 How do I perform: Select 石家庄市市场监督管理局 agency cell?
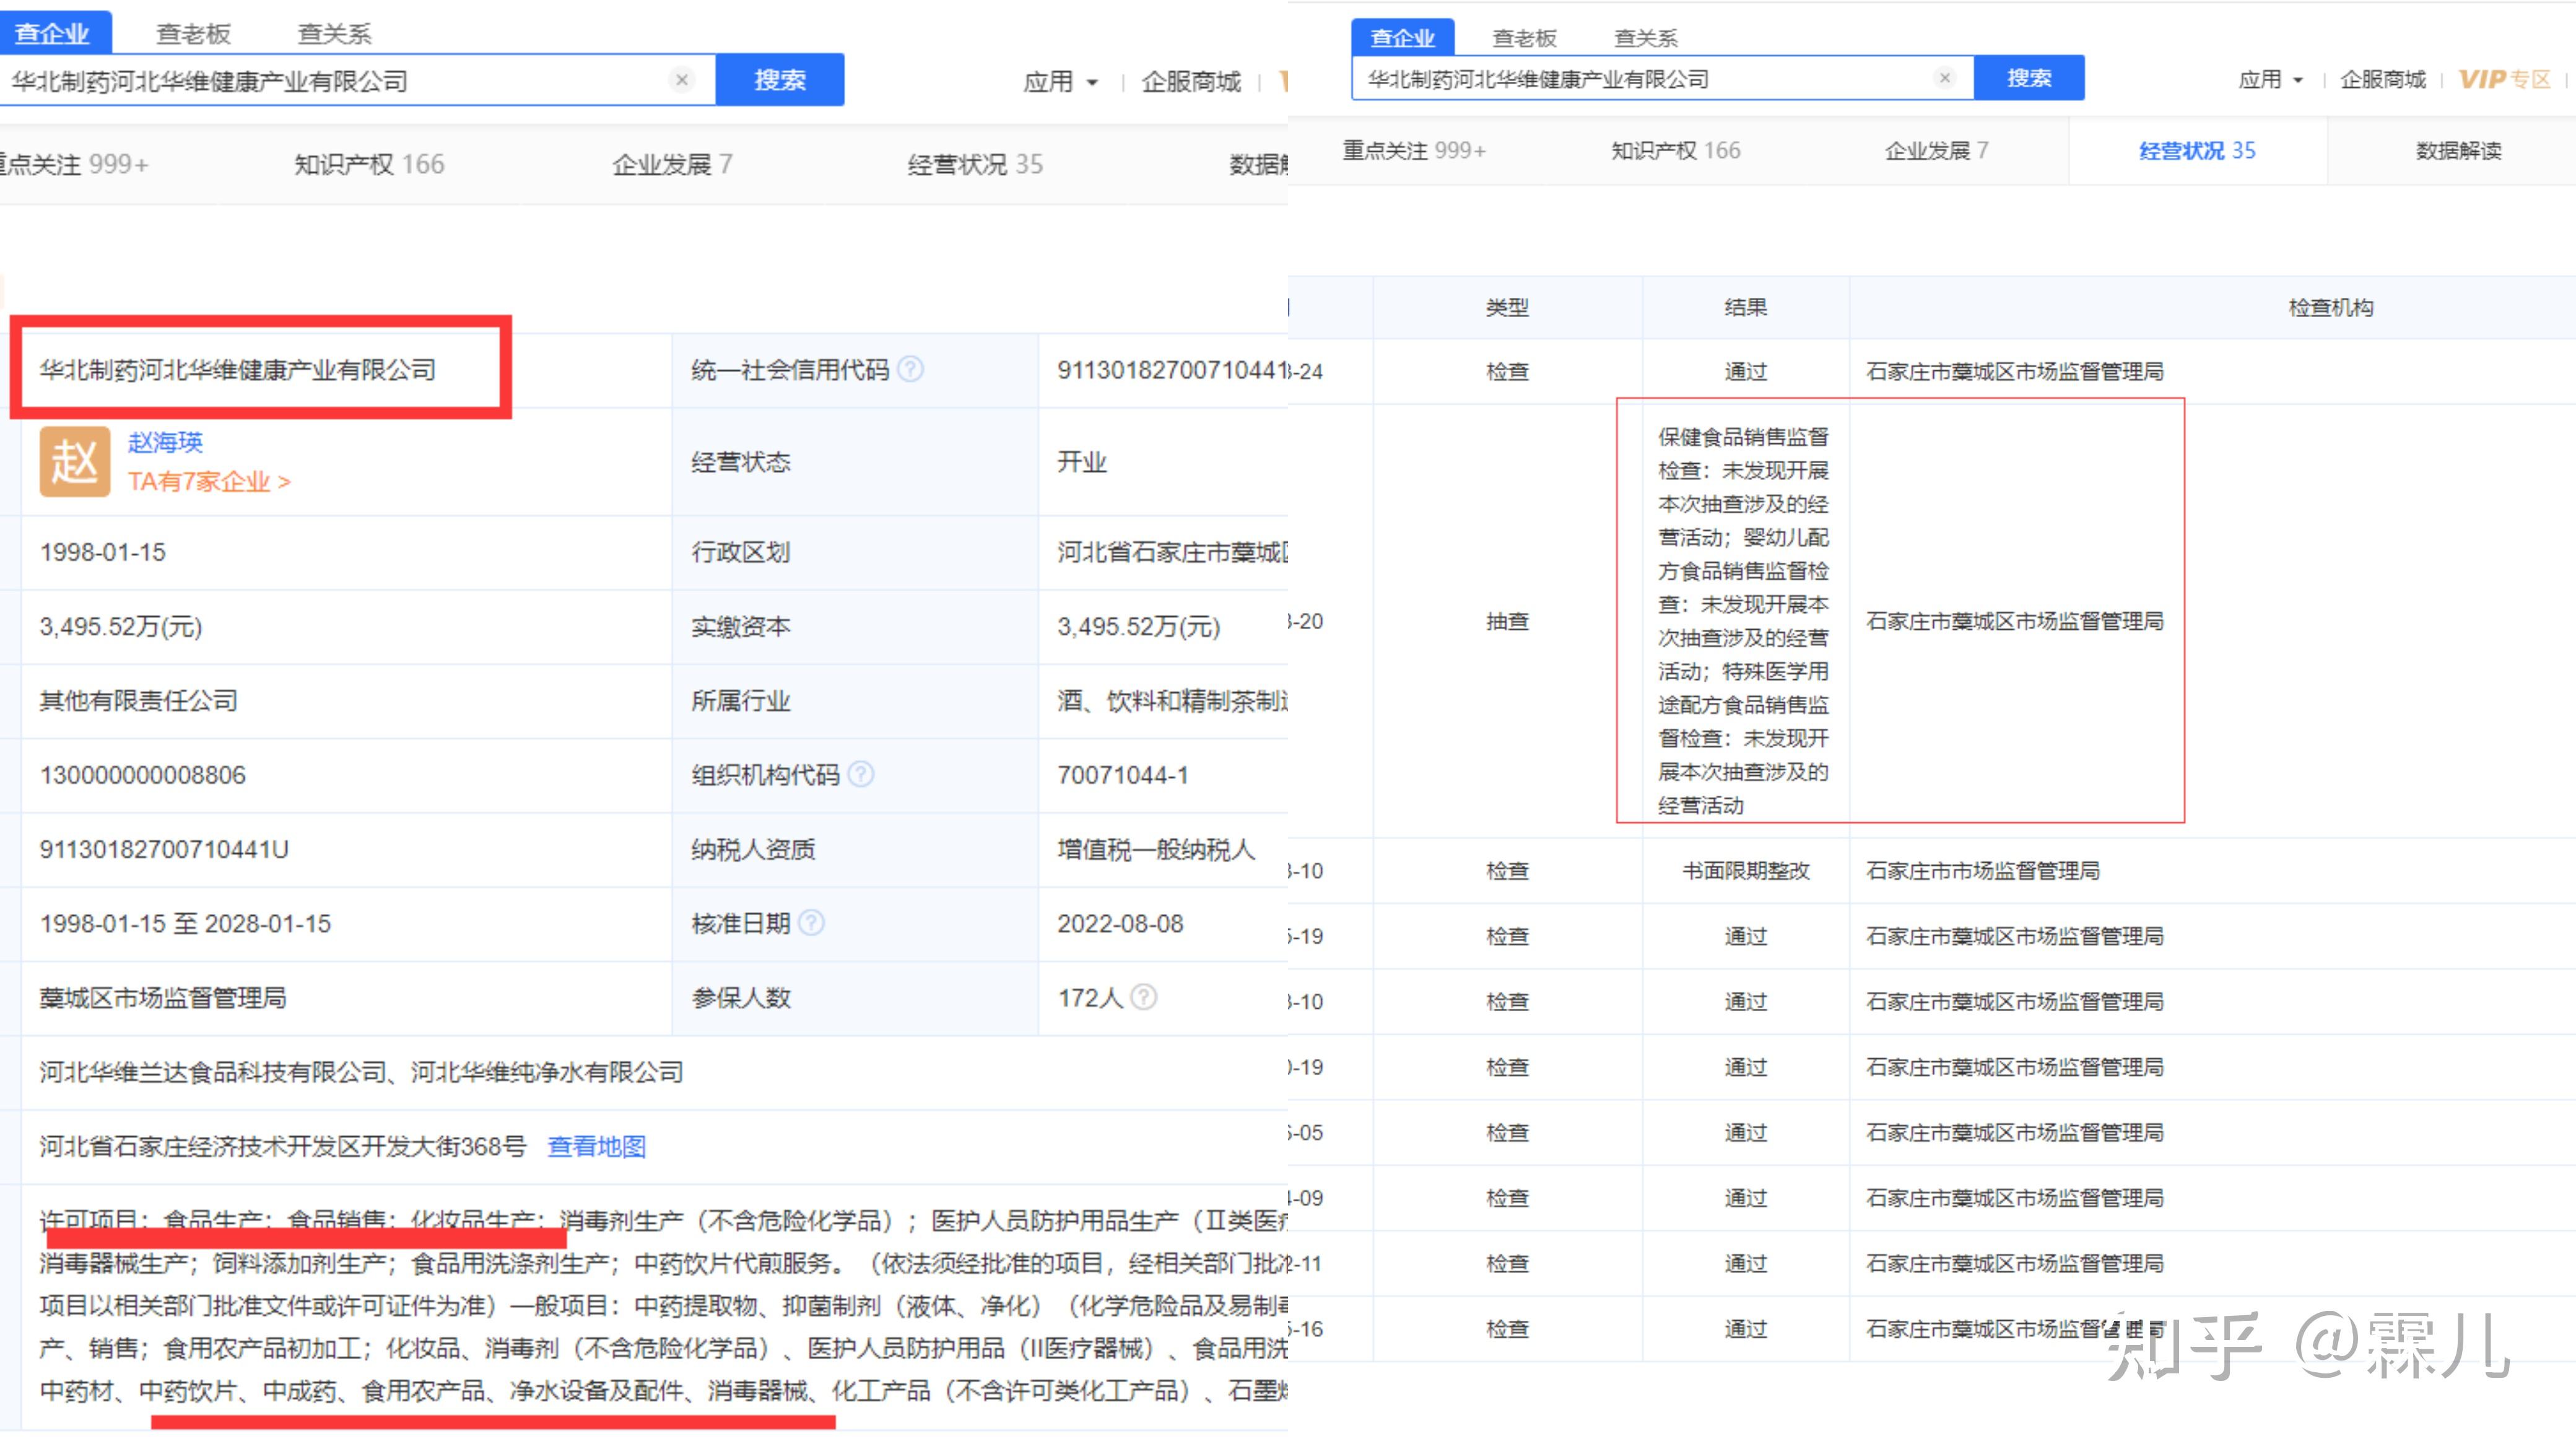1982,871
